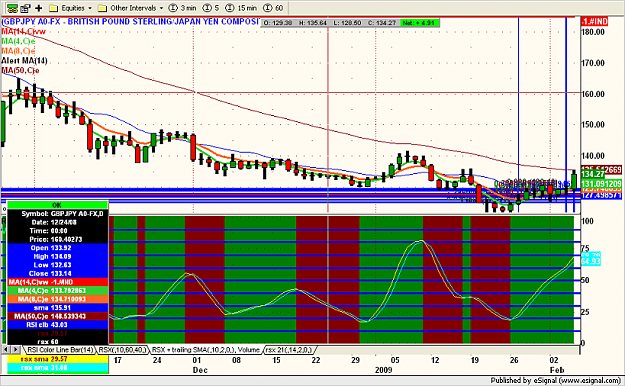Click the Dec month label on time axis

(200, 370)
